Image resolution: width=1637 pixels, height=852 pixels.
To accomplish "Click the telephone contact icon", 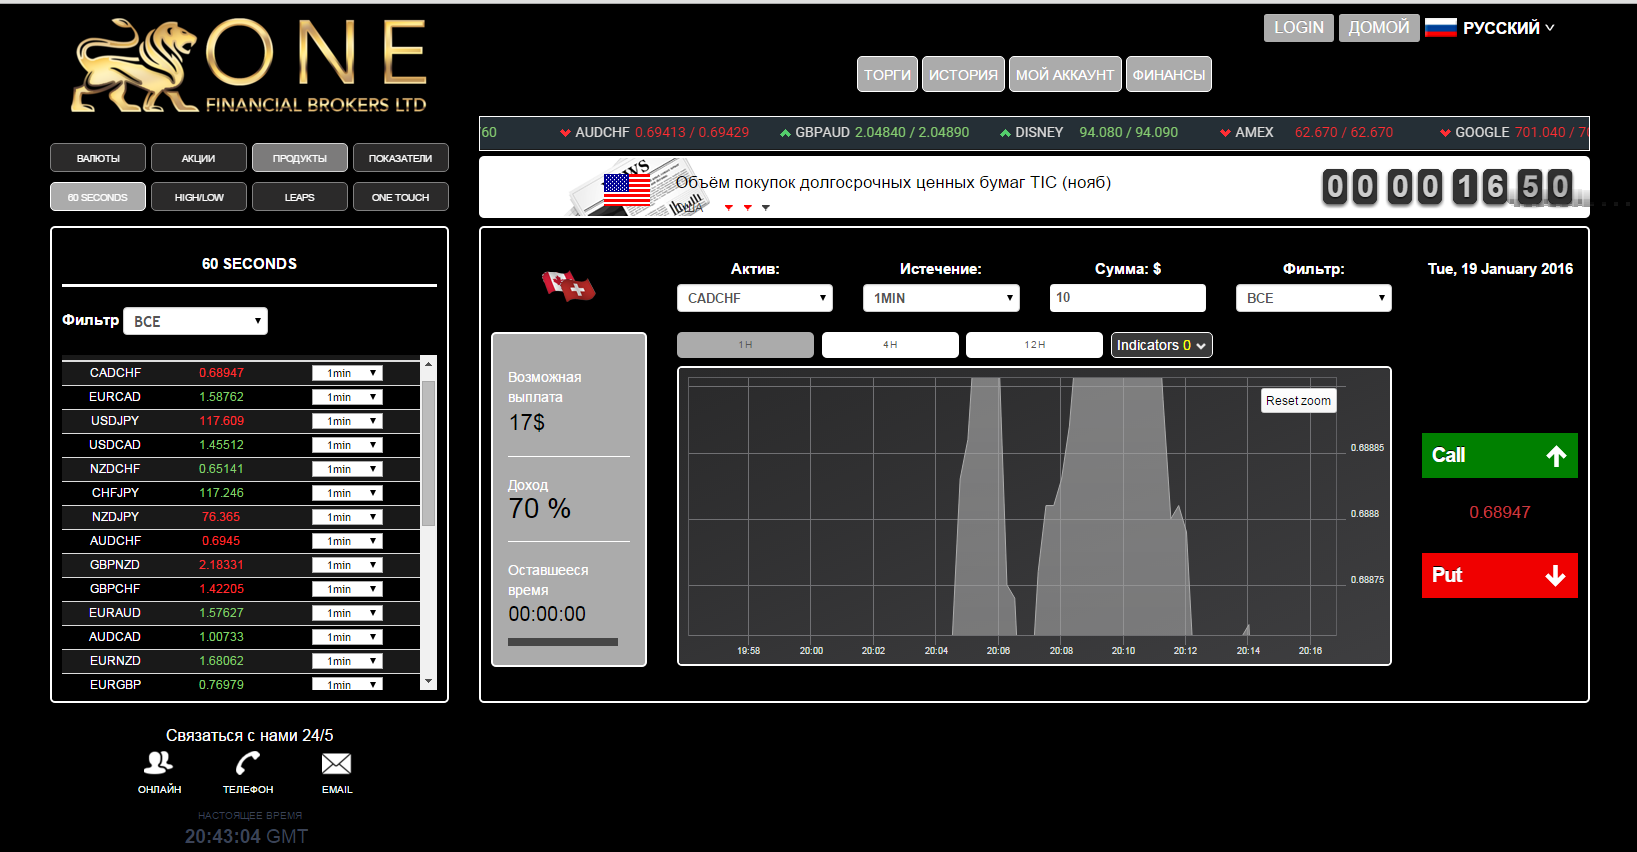I will click(x=248, y=764).
